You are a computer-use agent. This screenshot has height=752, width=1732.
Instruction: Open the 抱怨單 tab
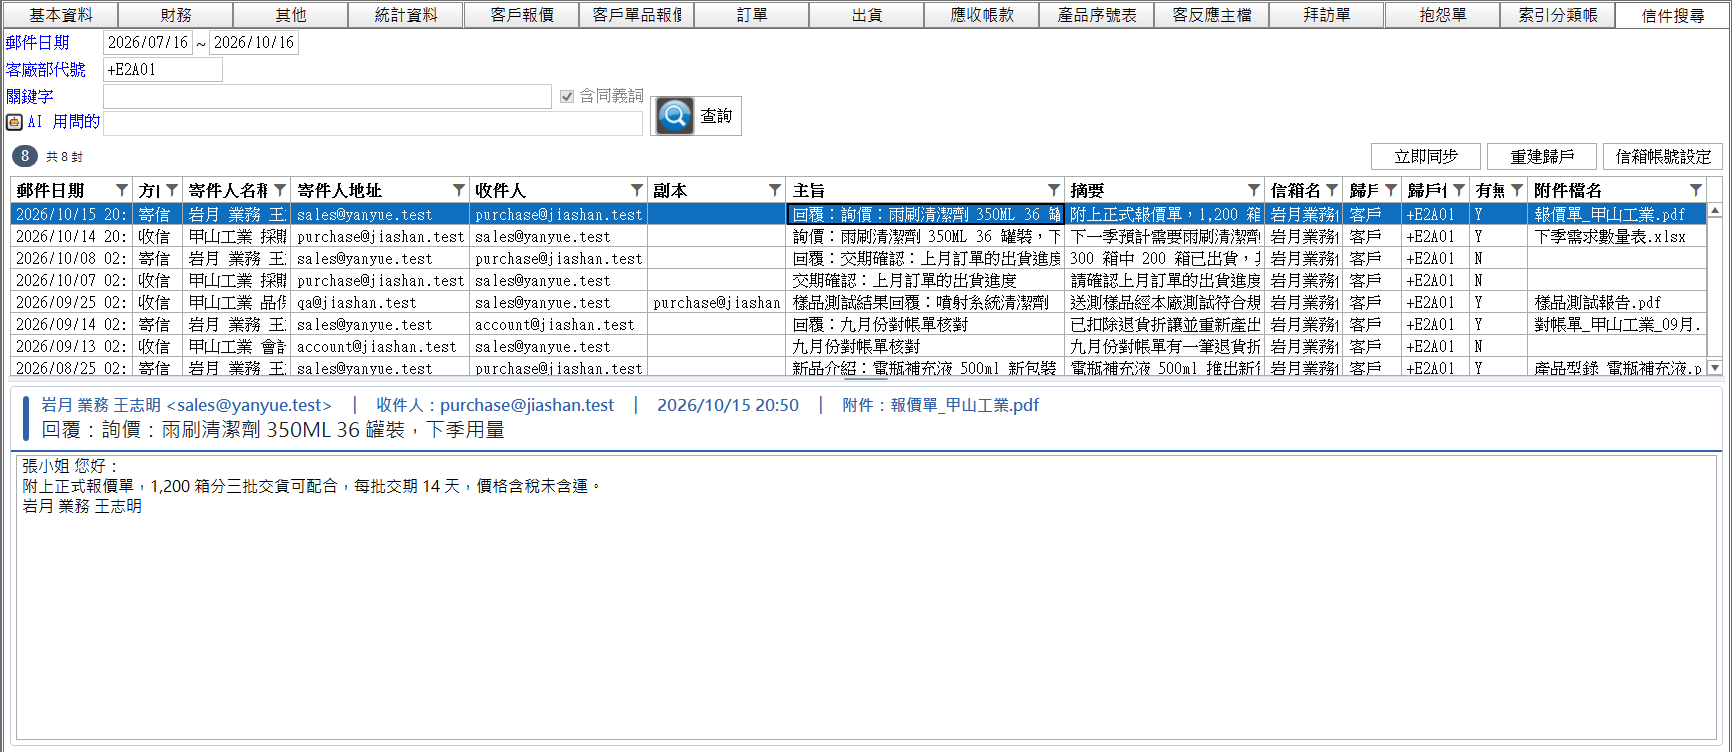point(1443,15)
